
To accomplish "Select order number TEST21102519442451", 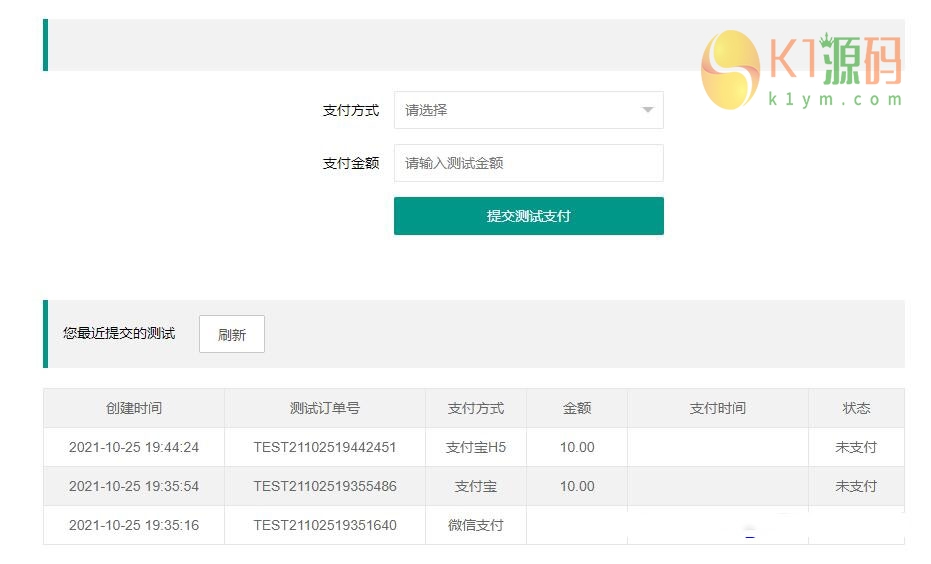I will click(325, 447).
